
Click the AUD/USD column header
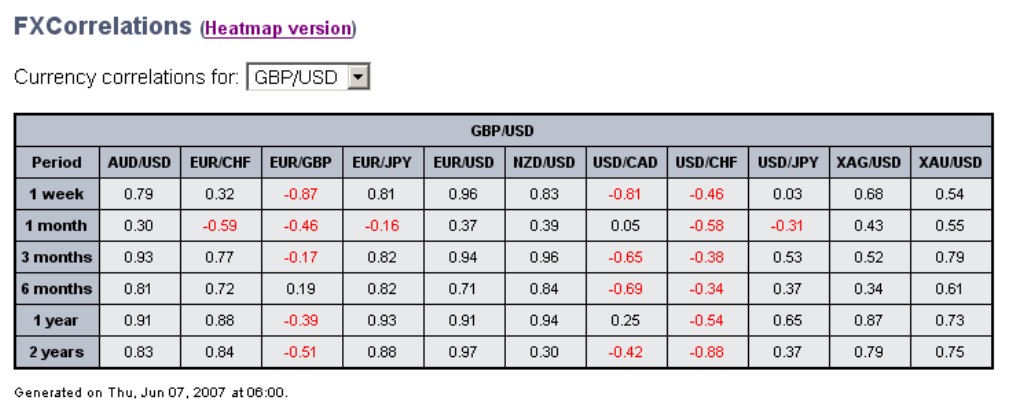coord(139,163)
